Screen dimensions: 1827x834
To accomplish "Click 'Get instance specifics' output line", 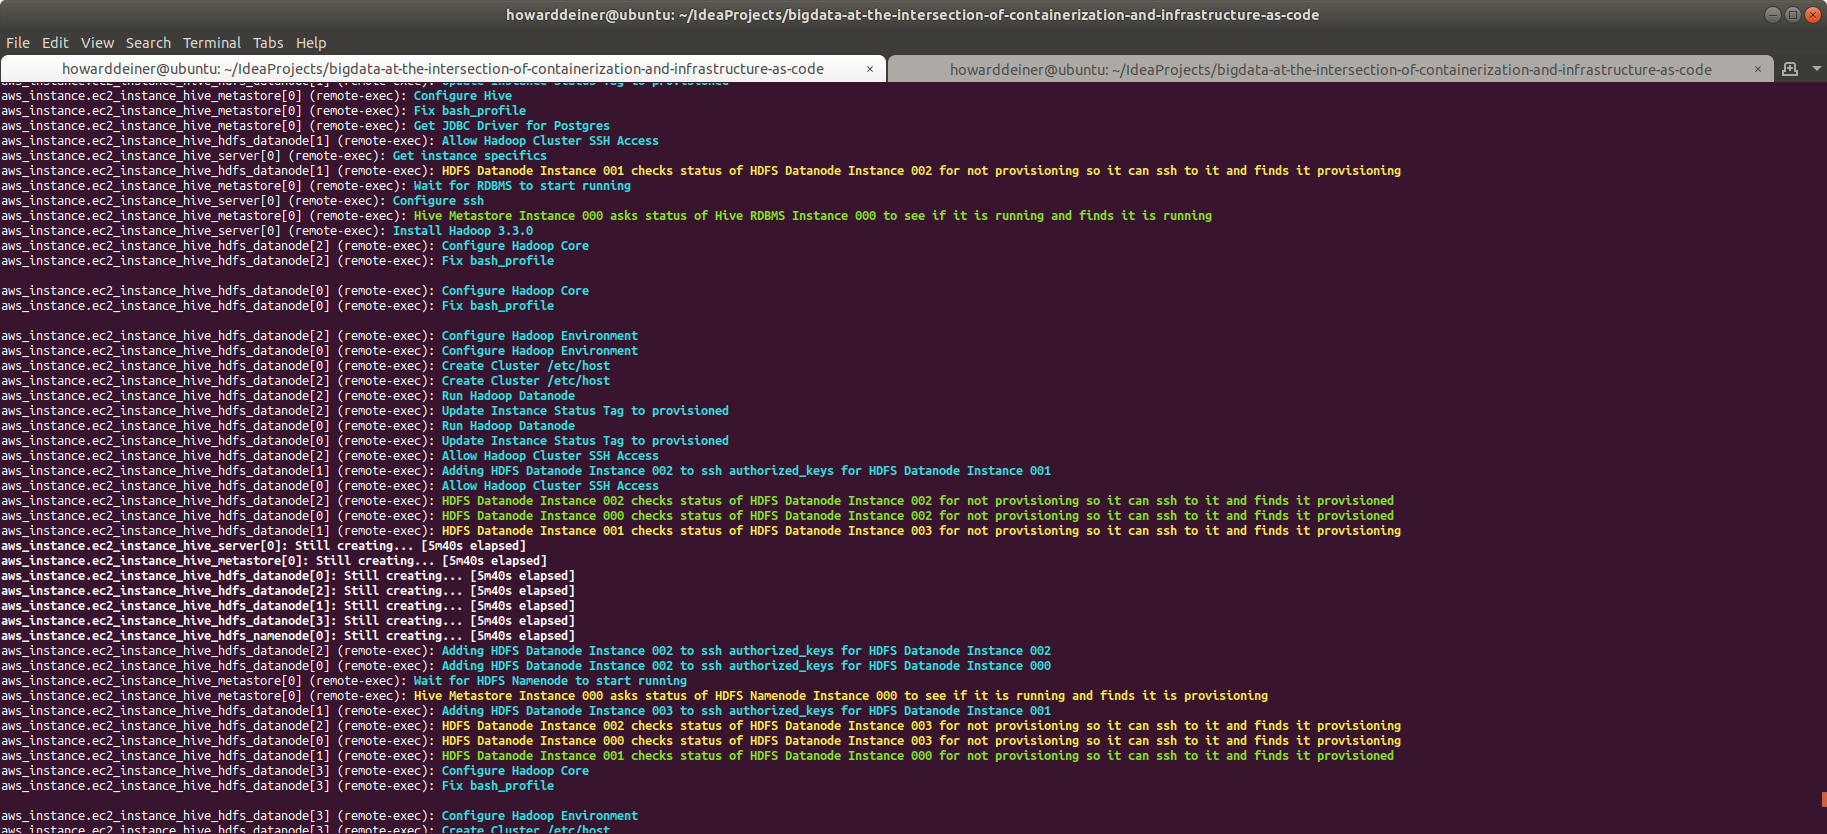I will click(x=470, y=156).
